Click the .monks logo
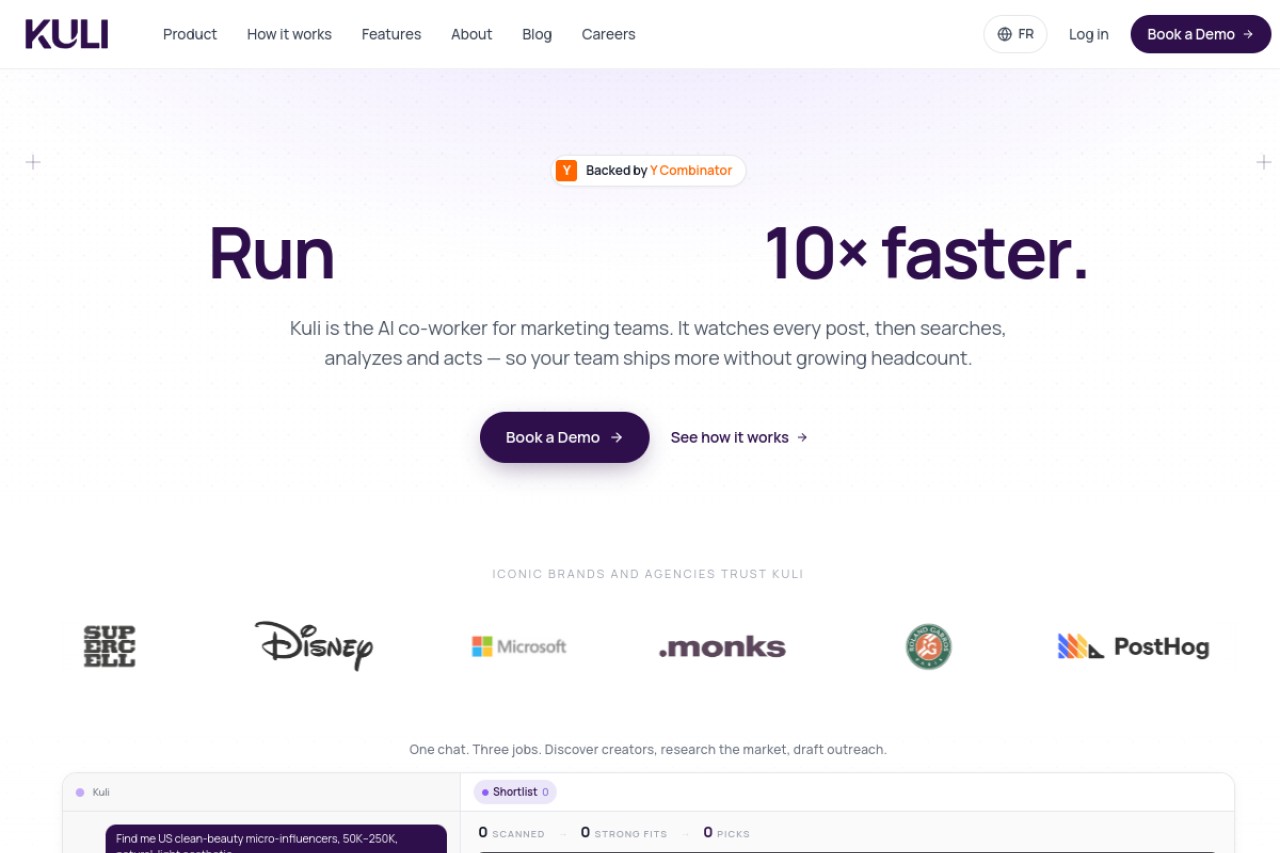The height and width of the screenshot is (853, 1280). click(722, 647)
